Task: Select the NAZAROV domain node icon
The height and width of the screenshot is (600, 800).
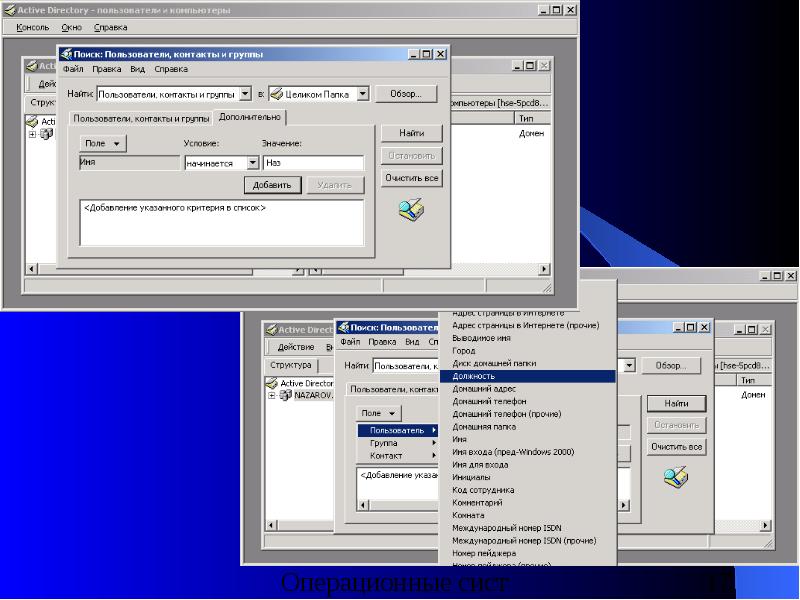Action: click(x=285, y=395)
